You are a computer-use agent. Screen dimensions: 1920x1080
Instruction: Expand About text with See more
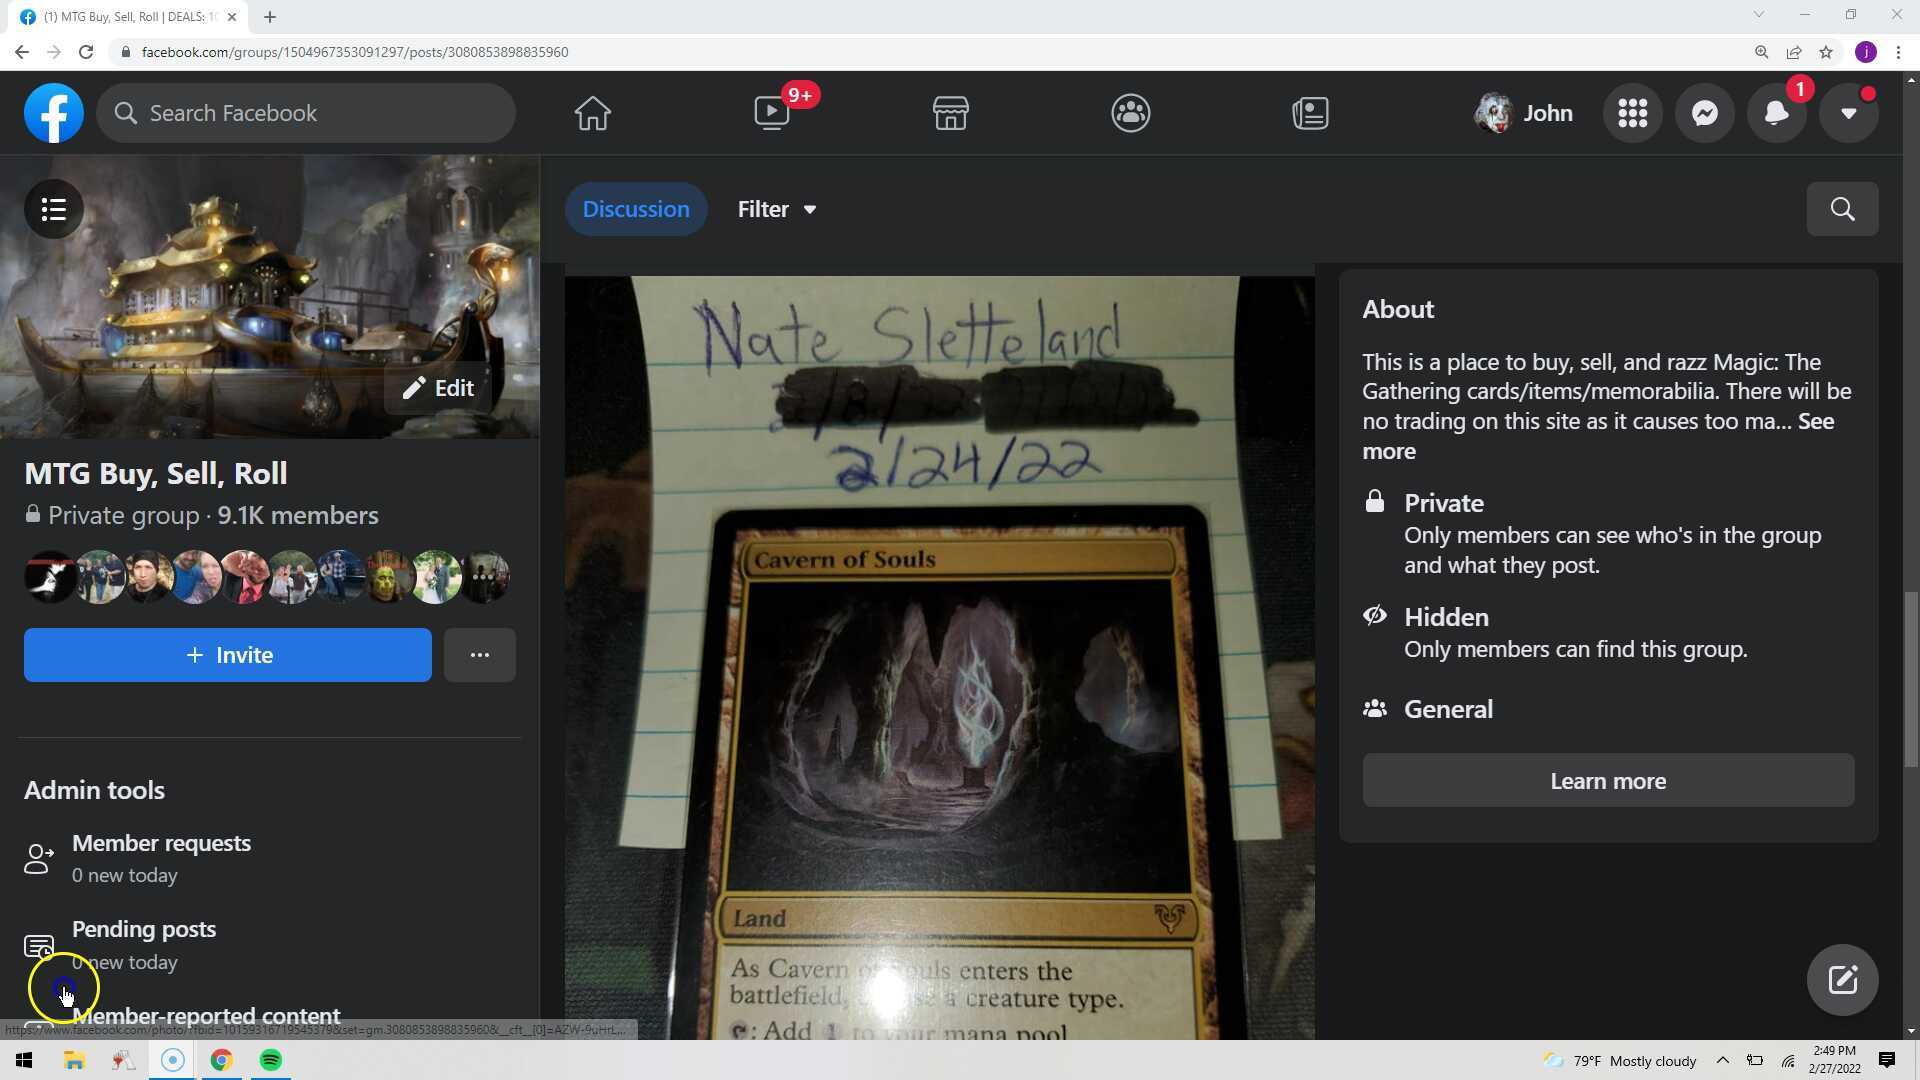[1815, 421]
